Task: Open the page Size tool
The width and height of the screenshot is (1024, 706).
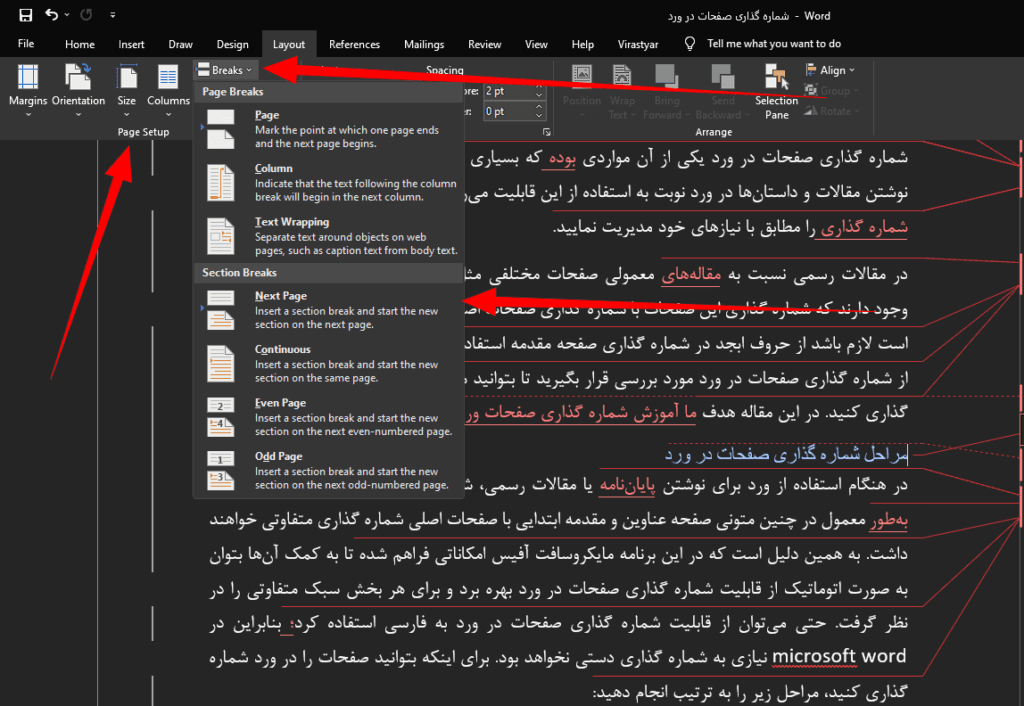Action: 126,88
